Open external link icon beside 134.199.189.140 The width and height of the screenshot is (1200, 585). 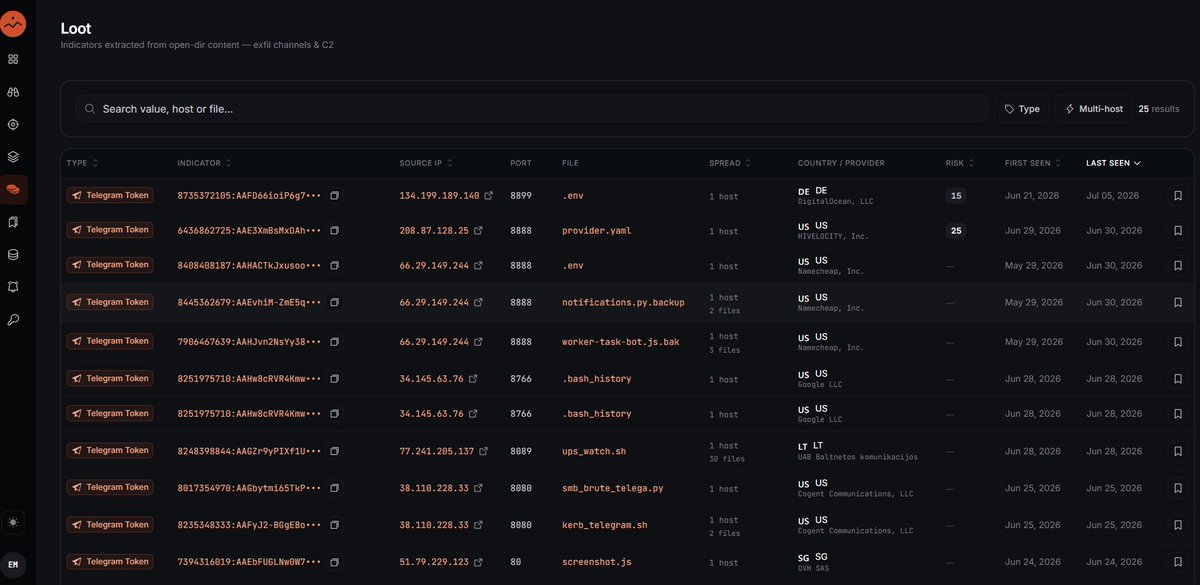click(x=489, y=196)
